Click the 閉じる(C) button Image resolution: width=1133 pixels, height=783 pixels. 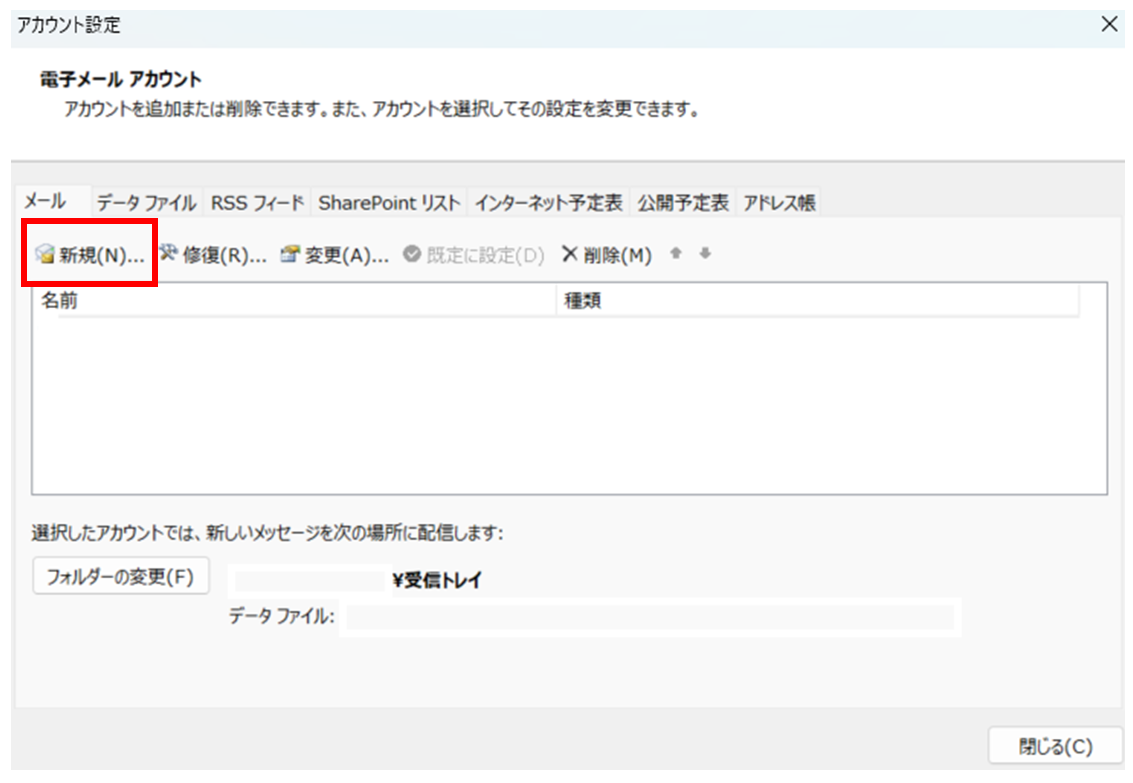1058,745
